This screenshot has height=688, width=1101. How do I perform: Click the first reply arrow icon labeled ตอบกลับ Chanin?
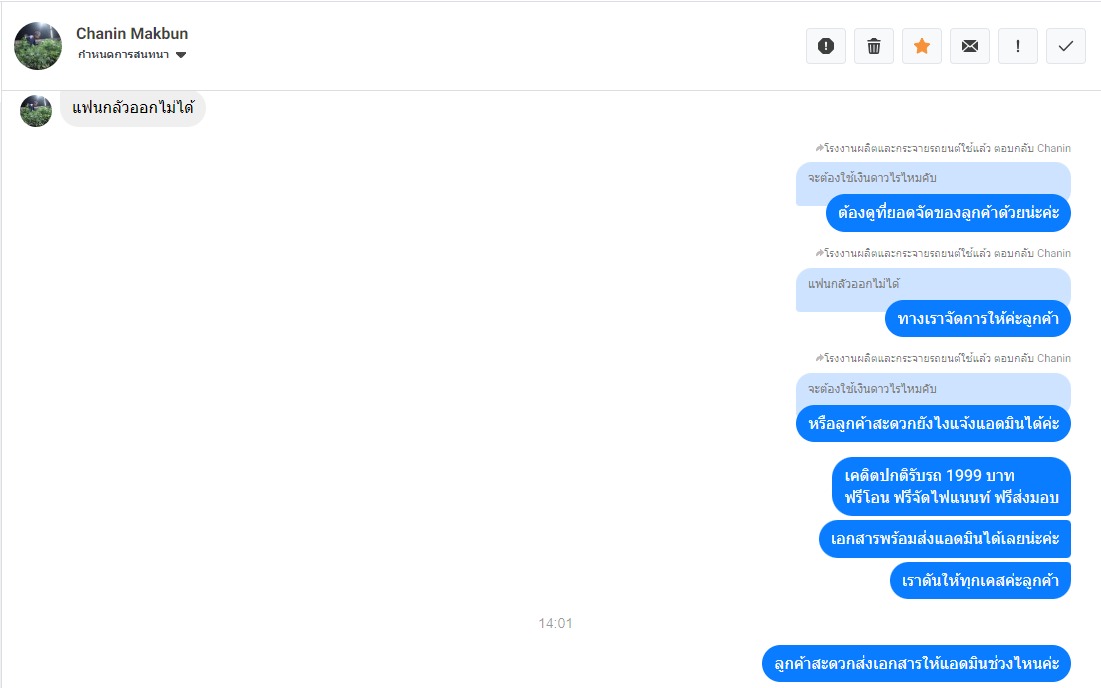pos(819,148)
